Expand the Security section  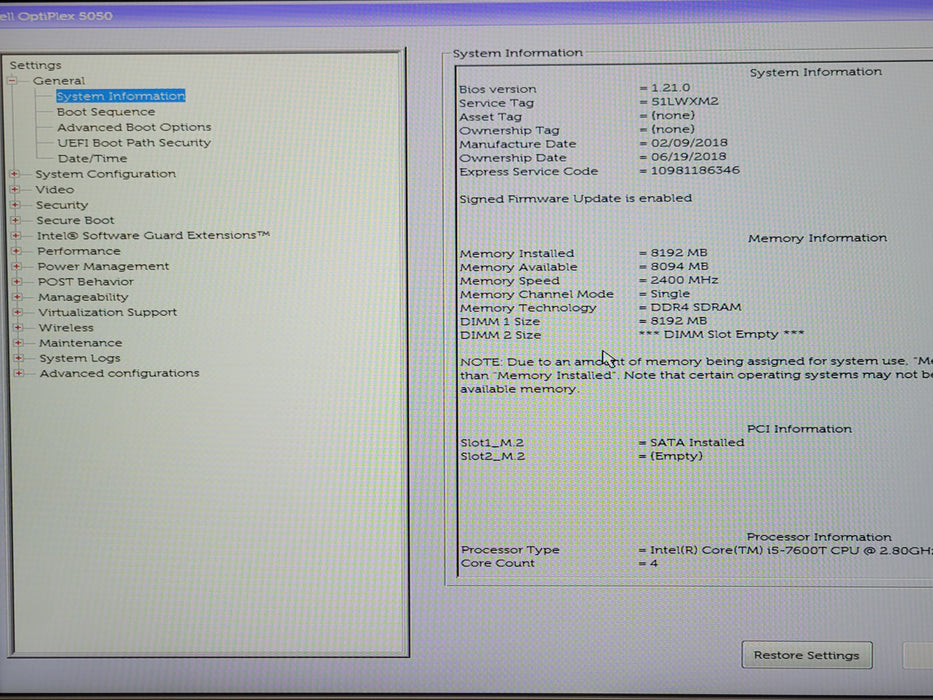click(15, 205)
